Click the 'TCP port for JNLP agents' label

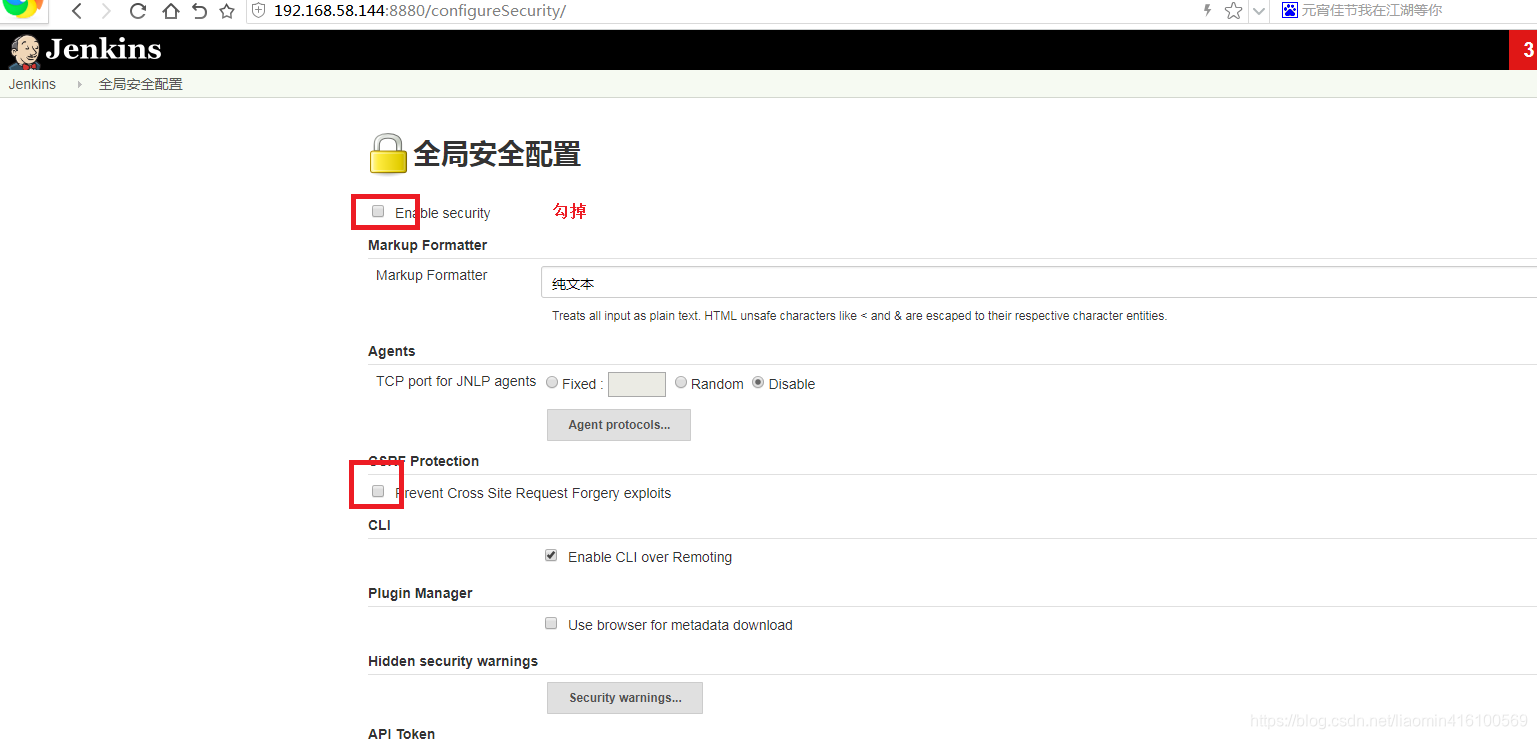(x=456, y=381)
